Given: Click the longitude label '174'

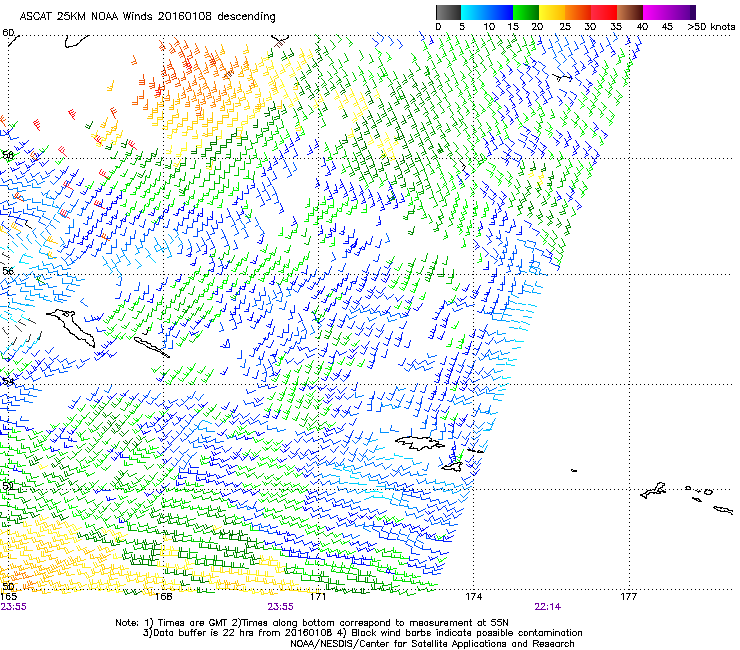Looking at the screenshot, I should pyautogui.click(x=473, y=597).
